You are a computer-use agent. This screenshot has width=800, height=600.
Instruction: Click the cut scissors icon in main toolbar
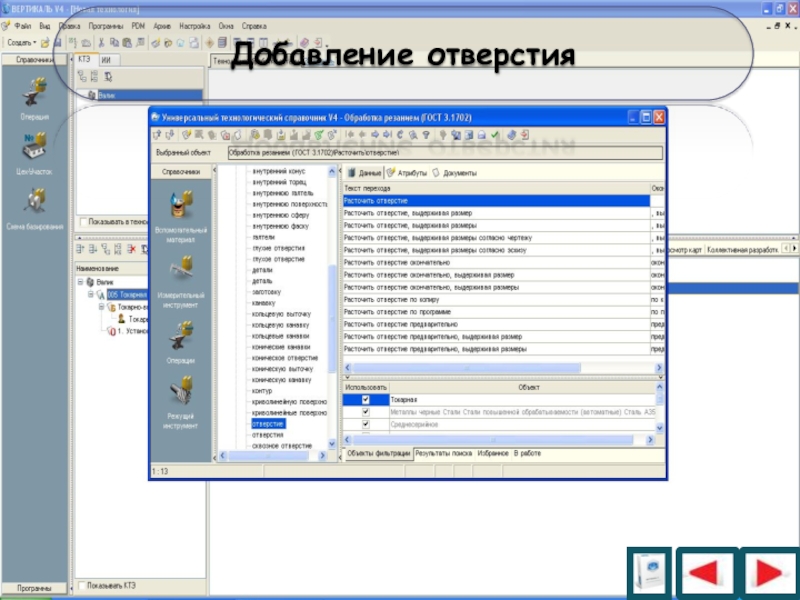pos(101,43)
